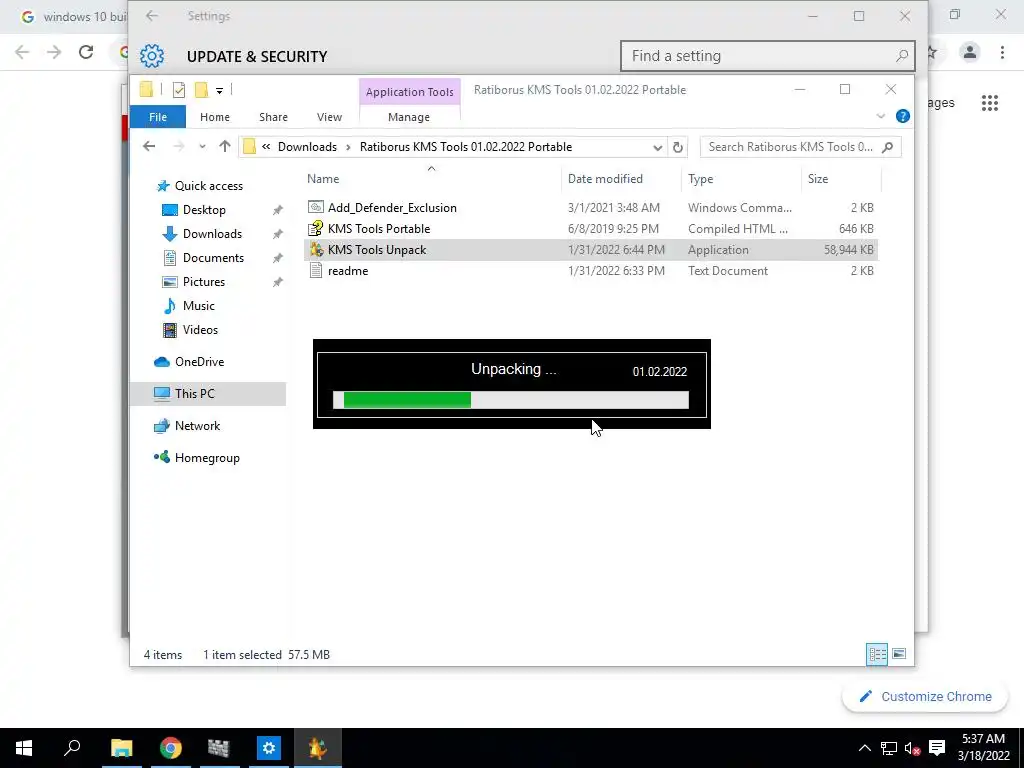Click the Chrome forward navigation arrow
The image size is (1024, 768).
pyautogui.click(x=54, y=52)
